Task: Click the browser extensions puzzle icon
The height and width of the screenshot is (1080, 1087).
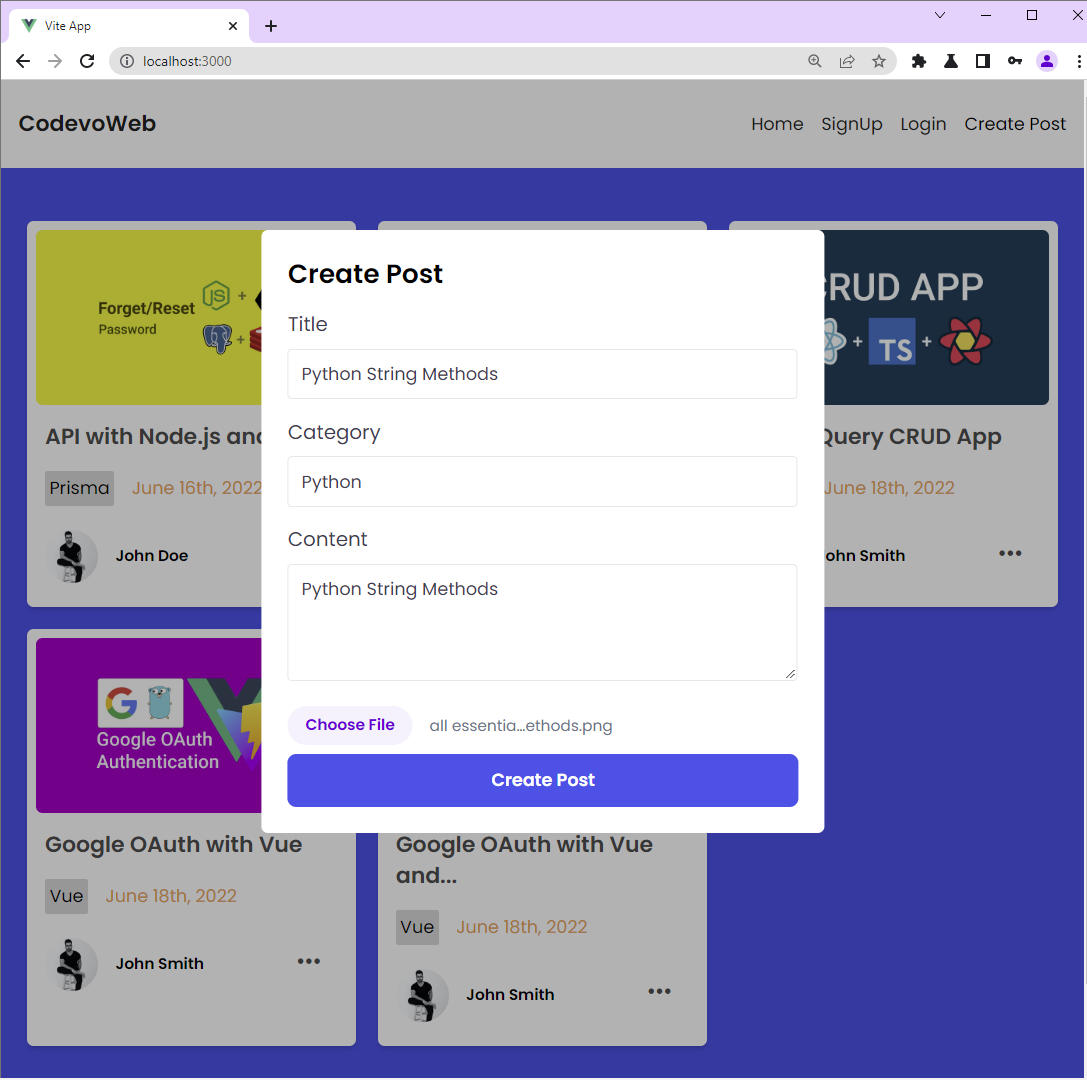Action: pos(918,61)
